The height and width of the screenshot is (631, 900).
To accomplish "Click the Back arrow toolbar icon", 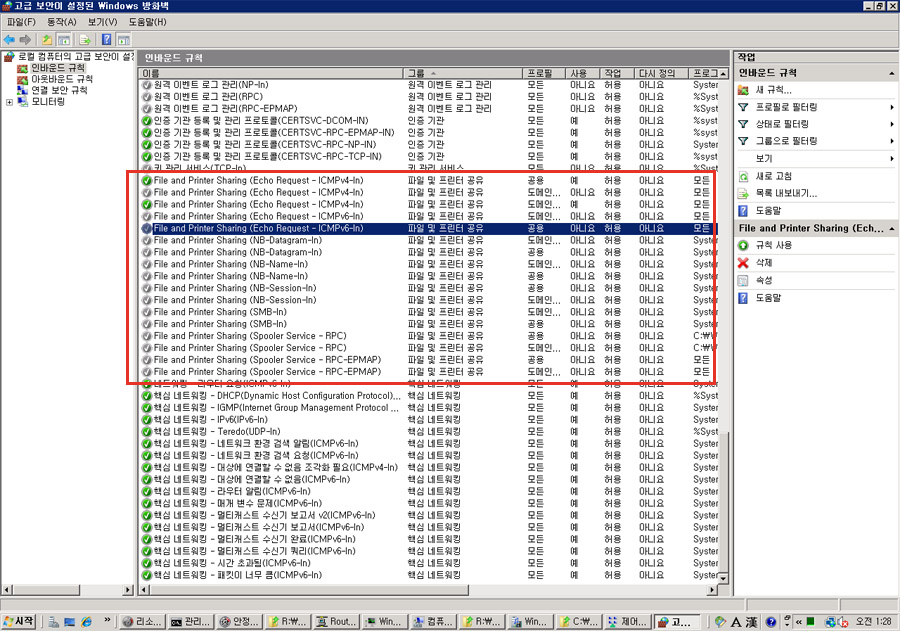I will click(9, 40).
